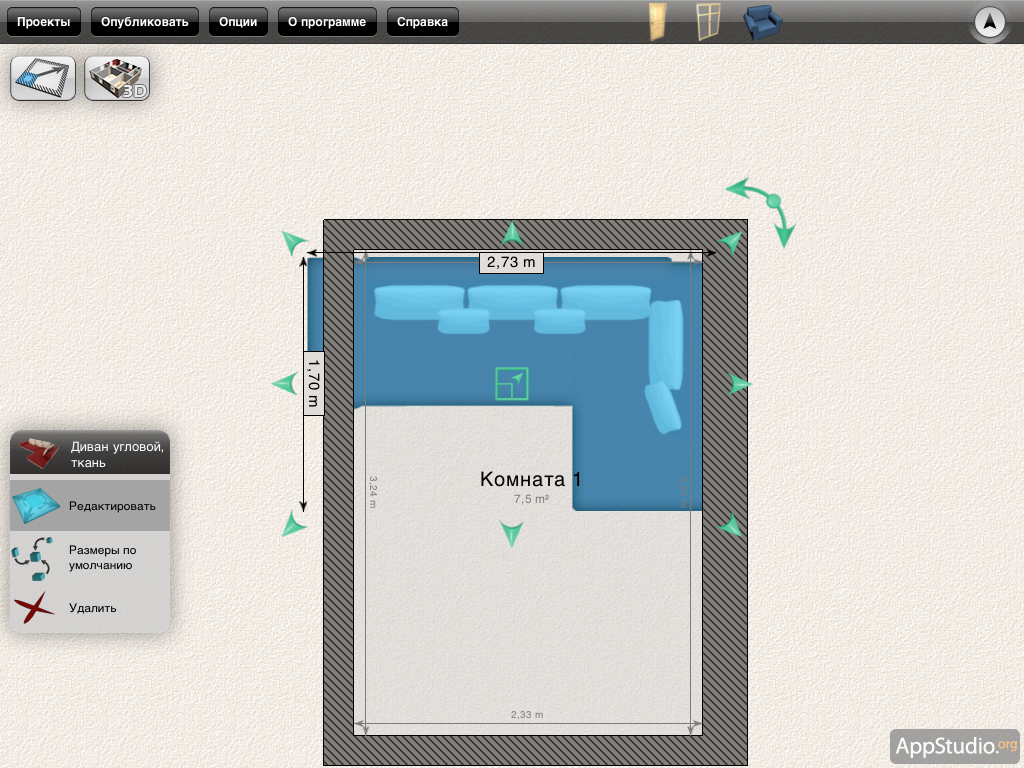Select the green center marker on sofa
1024x768 pixels.
tap(512, 383)
